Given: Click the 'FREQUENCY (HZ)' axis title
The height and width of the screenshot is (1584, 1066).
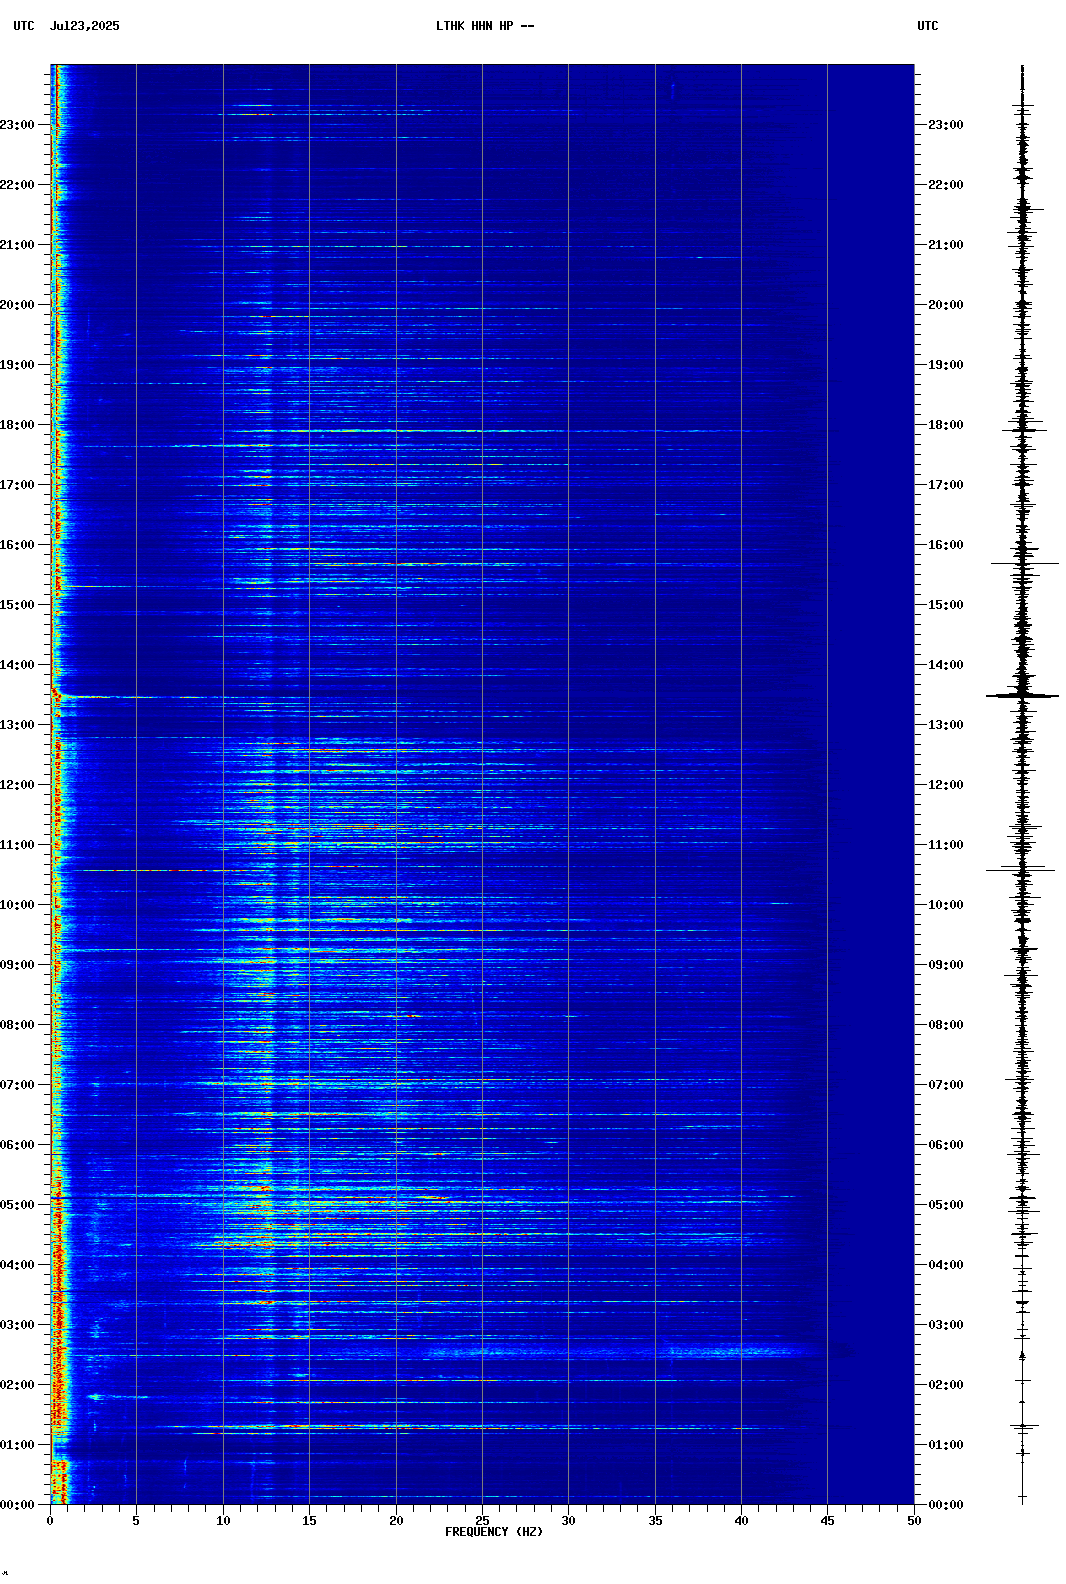Looking at the screenshot, I should click(x=494, y=1532).
